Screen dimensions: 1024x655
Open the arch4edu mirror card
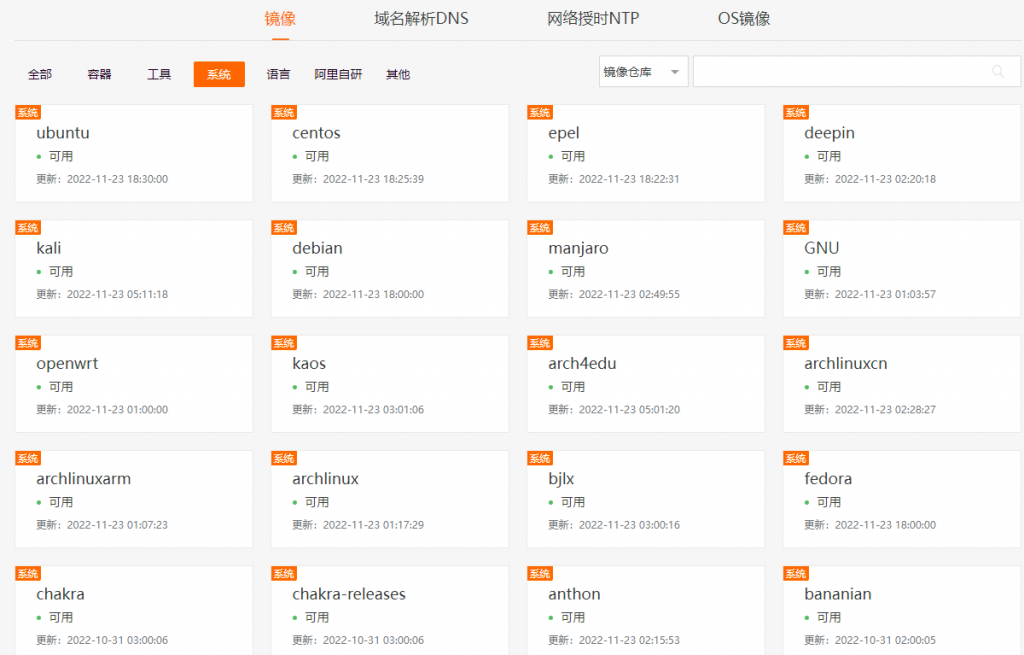point(646,384)
